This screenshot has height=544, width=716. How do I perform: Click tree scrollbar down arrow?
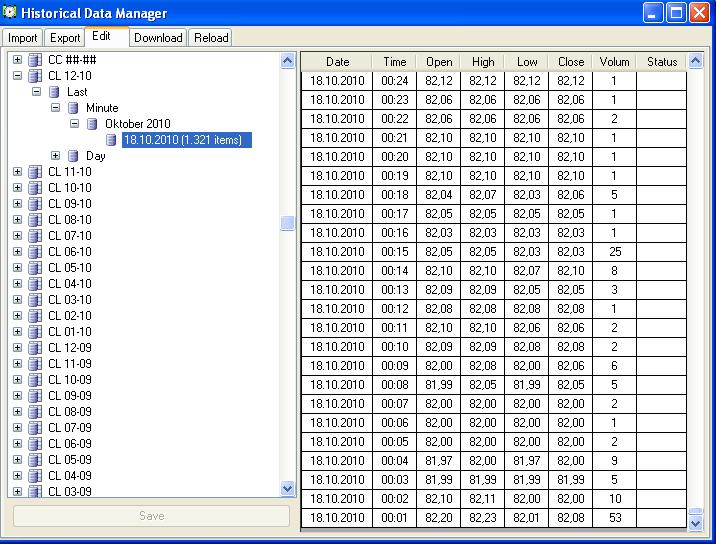click(x=287, y=488)
